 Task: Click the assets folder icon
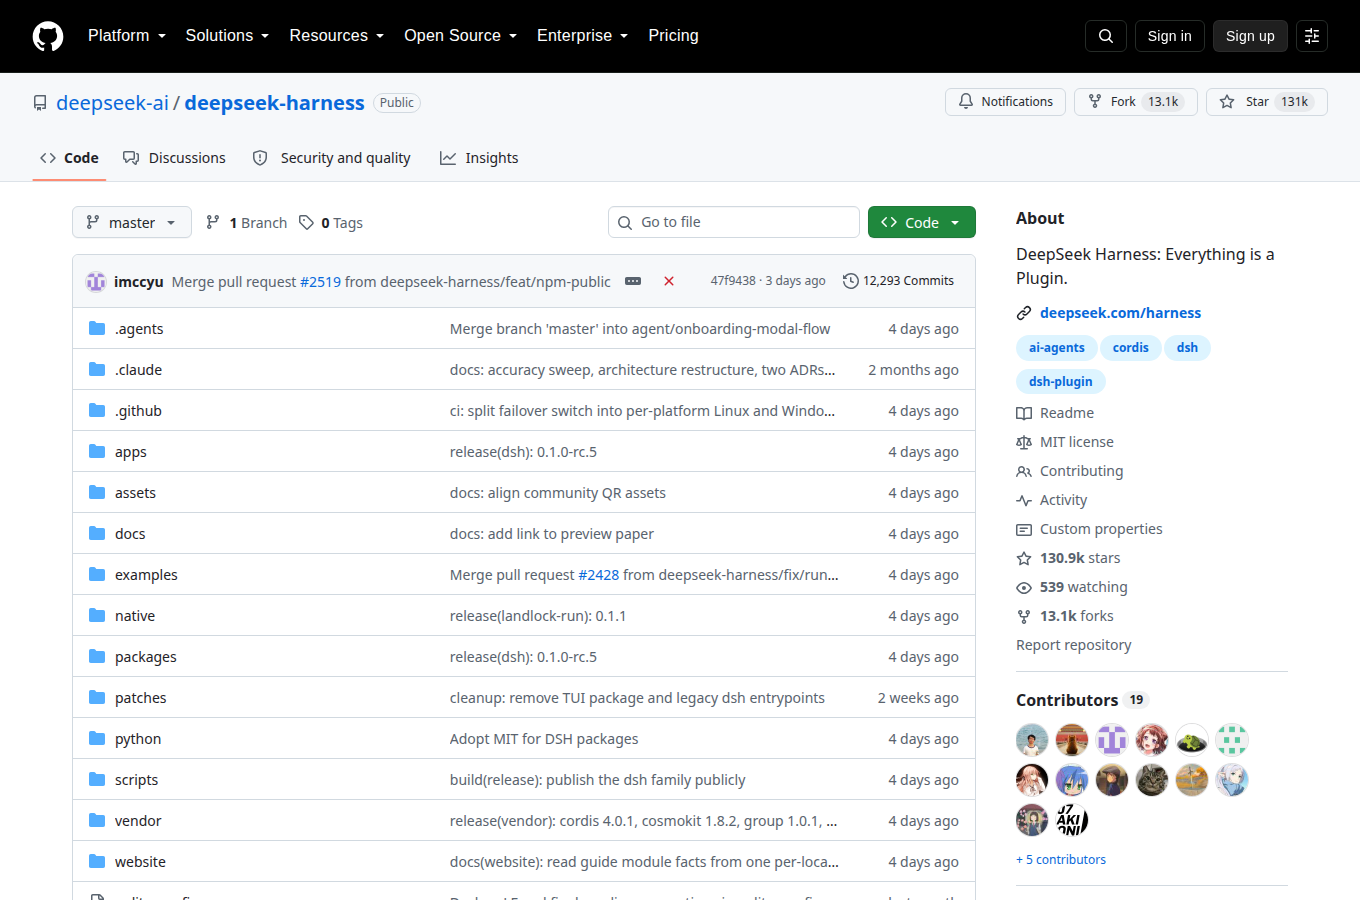click(x=97, y=492)
